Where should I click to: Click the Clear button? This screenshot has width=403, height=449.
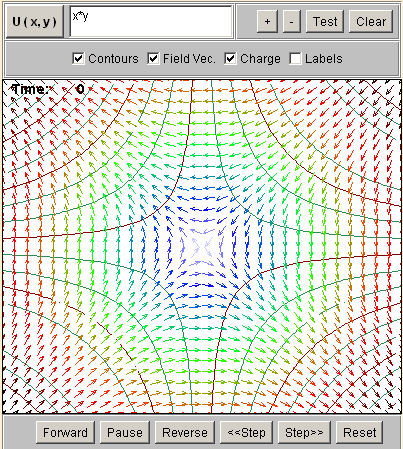coord(371,22)
